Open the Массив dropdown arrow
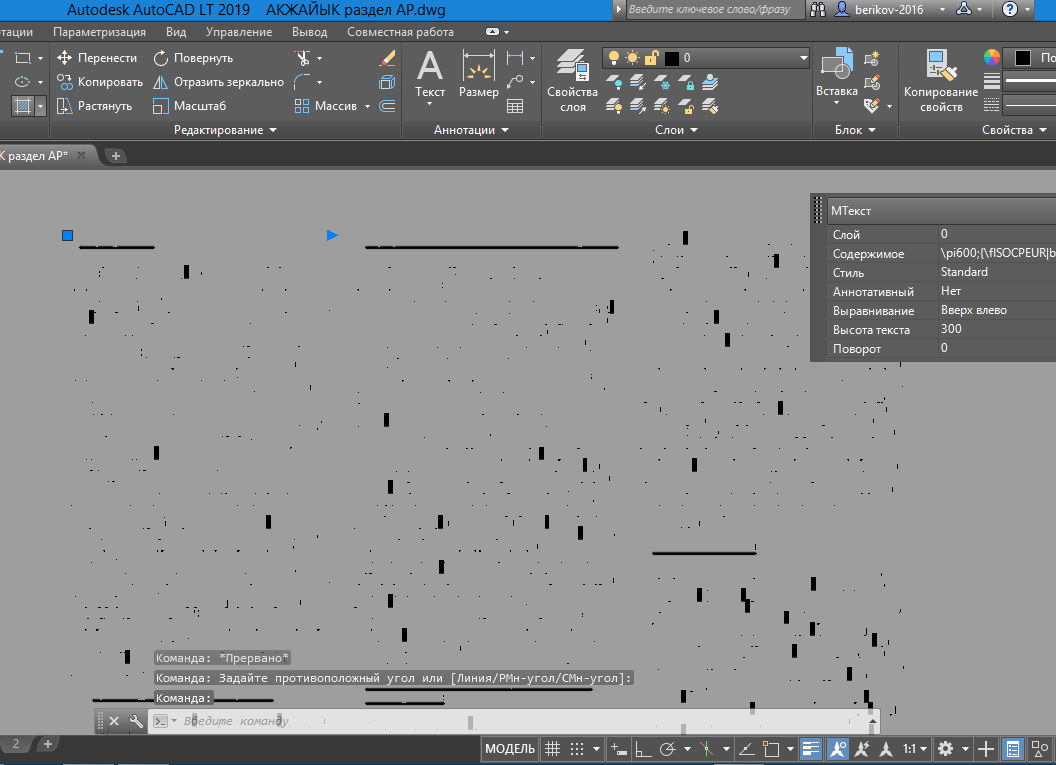This screenshot has width=1056, height=765. point(368,106)
